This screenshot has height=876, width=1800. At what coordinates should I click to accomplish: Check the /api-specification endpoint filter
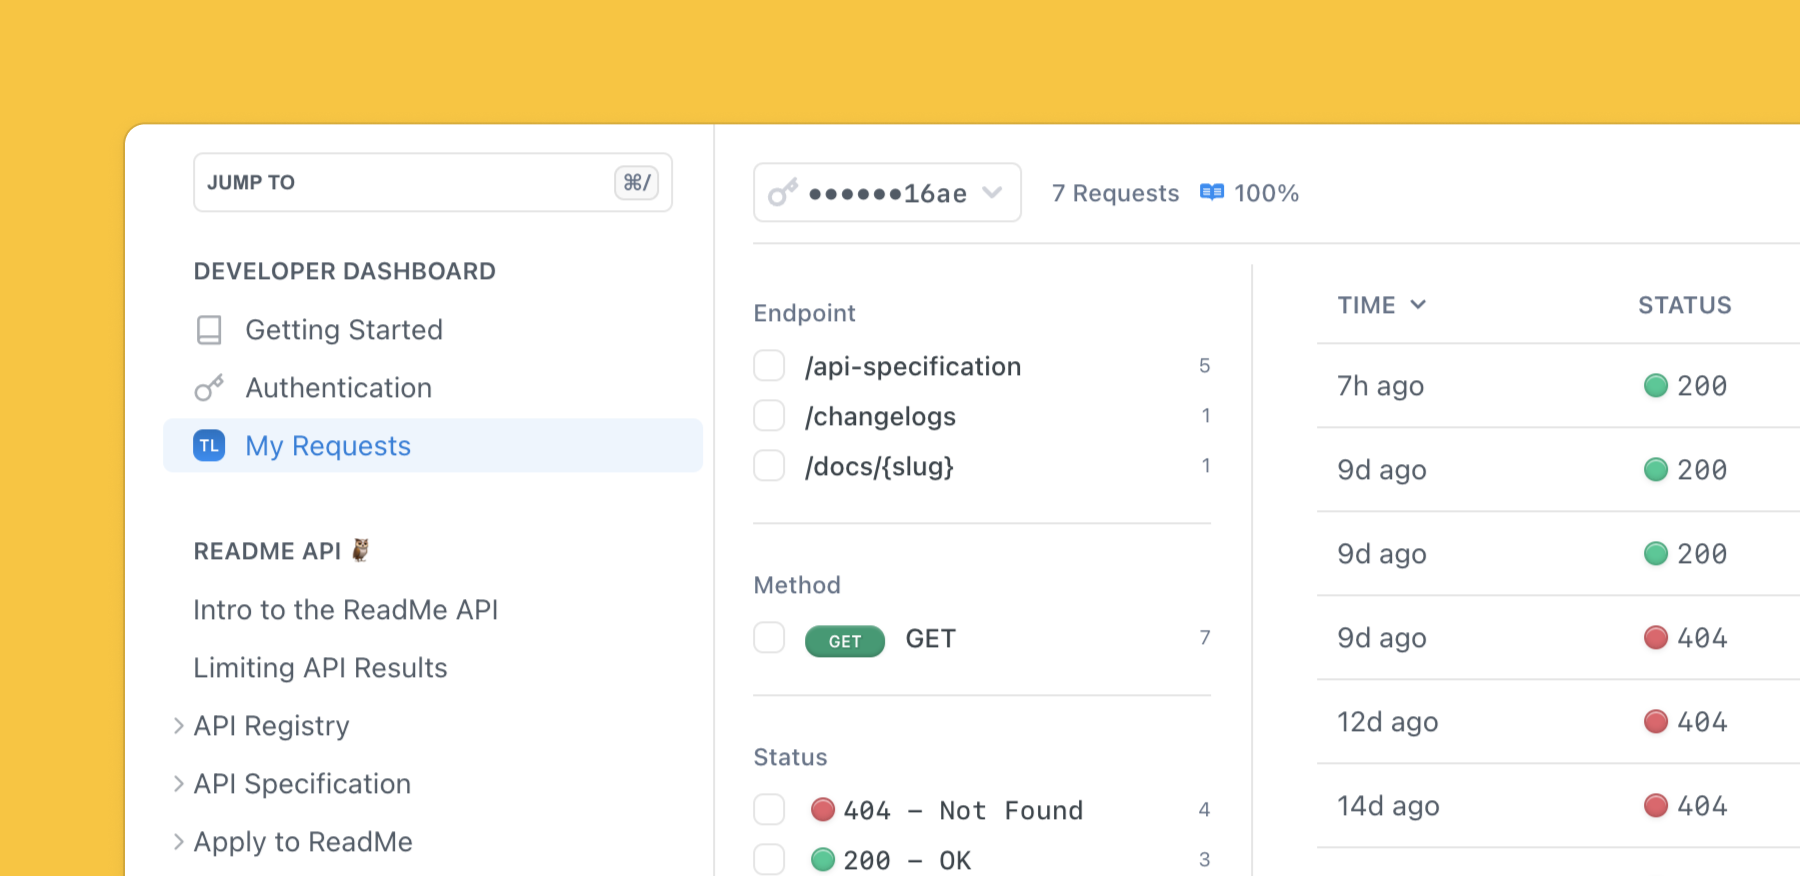(x=769, y=366)
